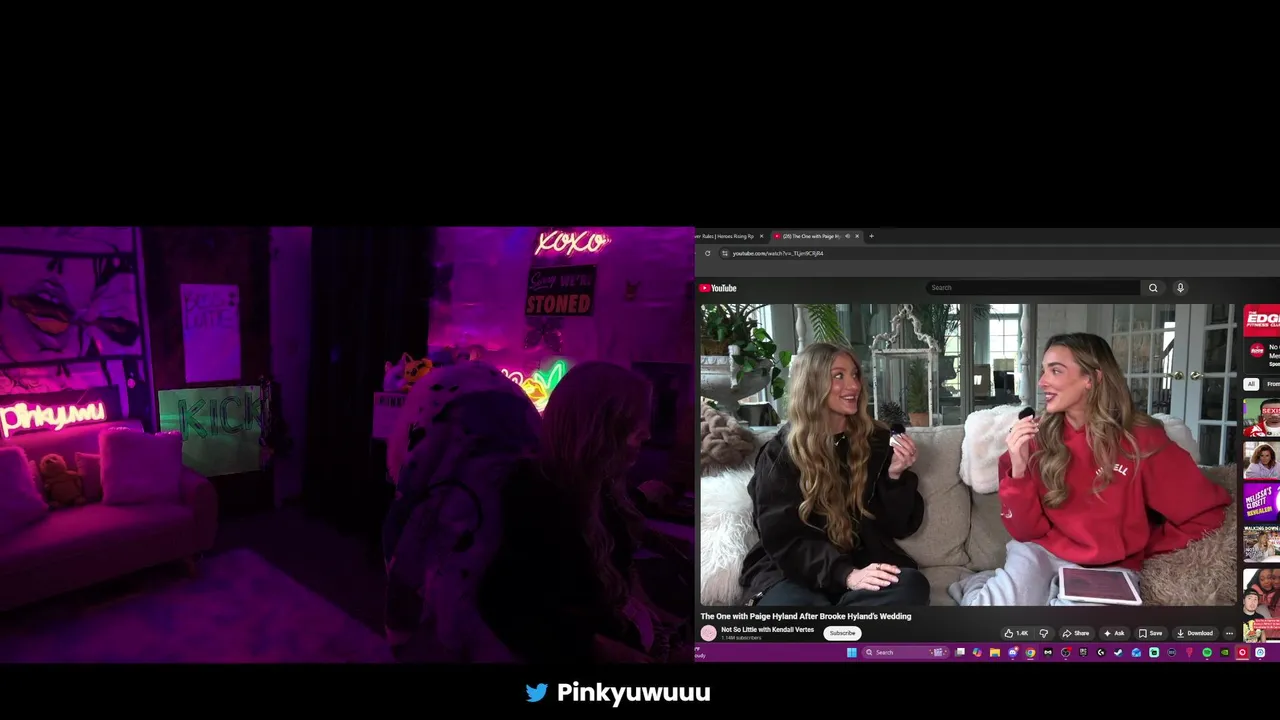Close The One with Paige Hyland tab
The height and width of the screenshot is (720, 1280).
[857, 236]
